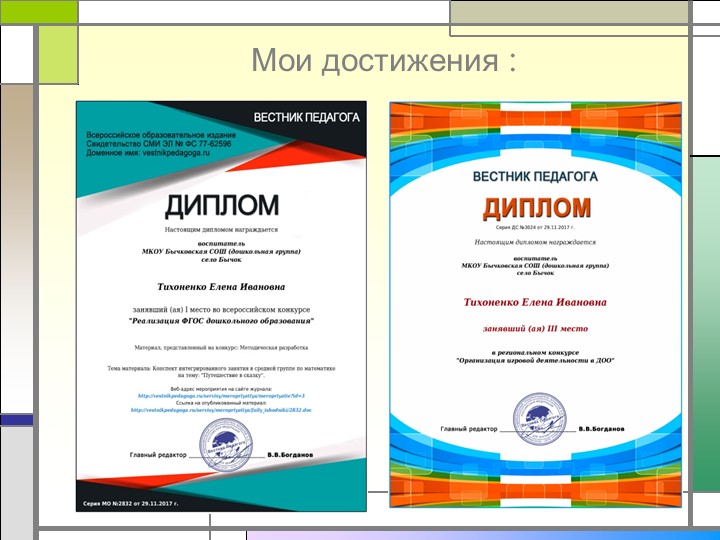
Task: Select "Тема материала: Конспект интегрированного занятия" line
Action: [221, 368]
